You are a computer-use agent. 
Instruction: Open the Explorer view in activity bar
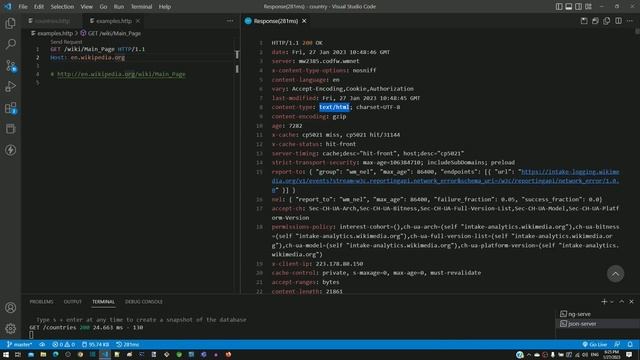pyautogui.click(x=11, y=23)
